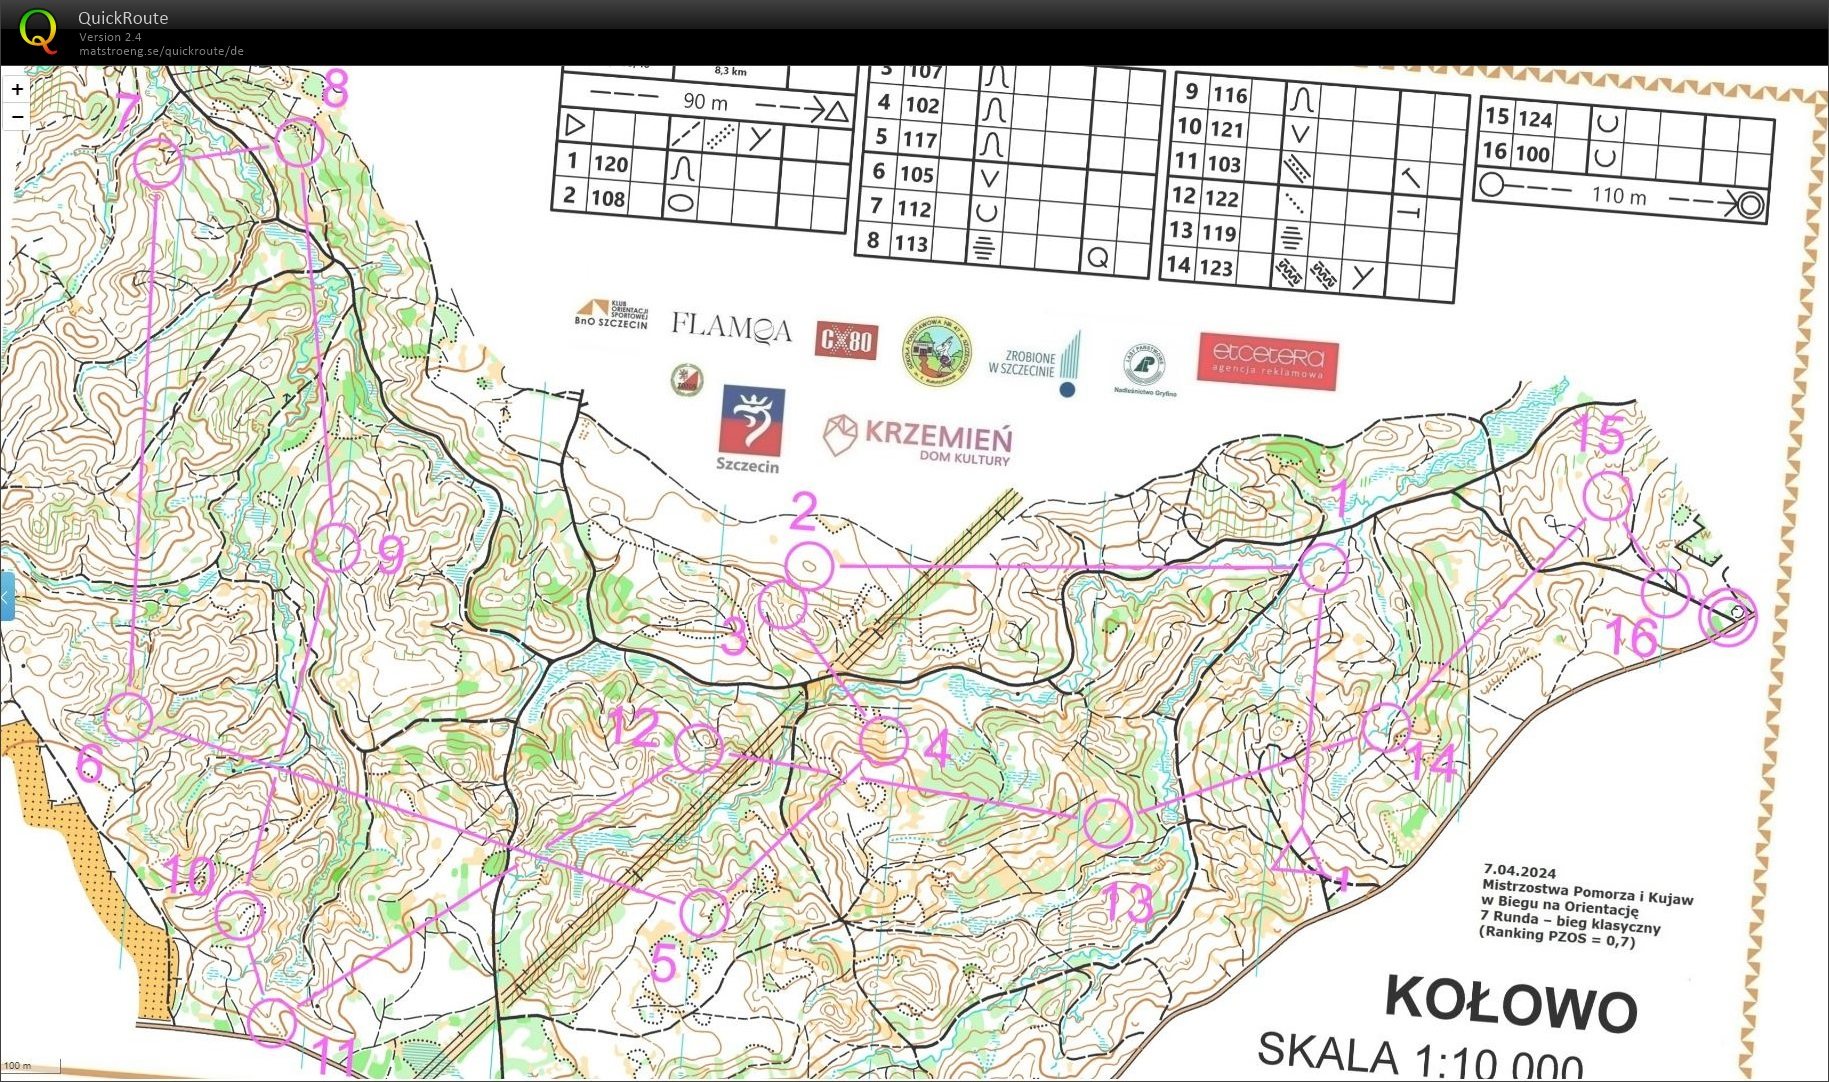
Task: Expand the blue left side panel handle
Action: (x=7, y=597)
